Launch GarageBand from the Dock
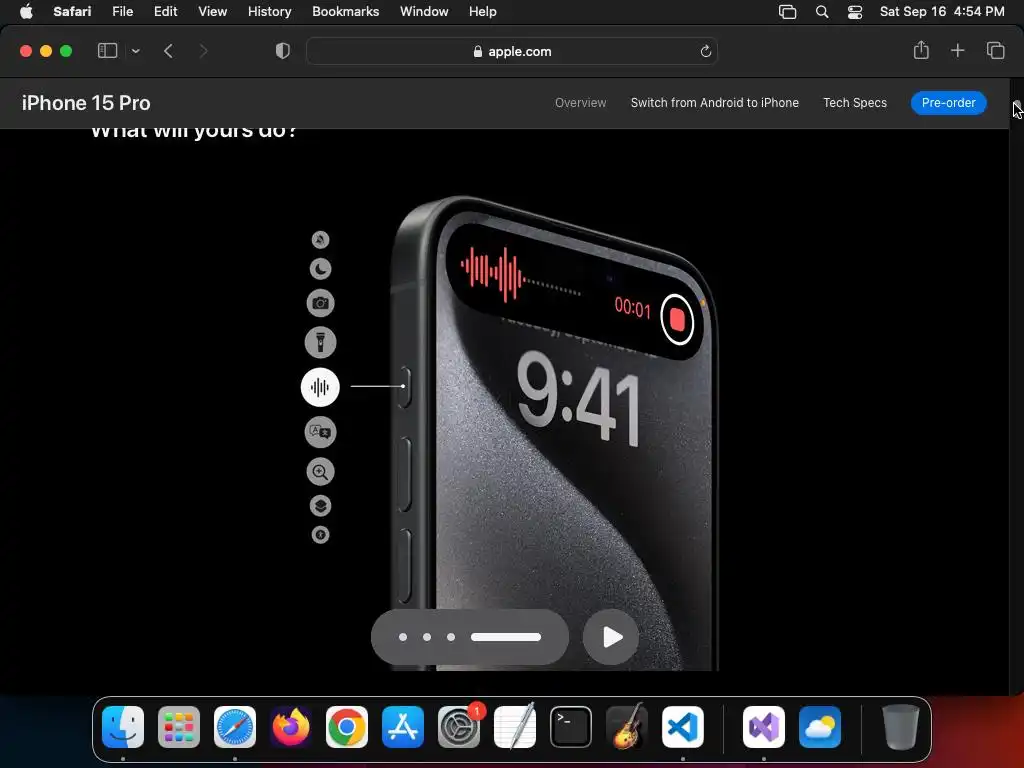The height and width of the screenshot is (768, 1024). 627,727
